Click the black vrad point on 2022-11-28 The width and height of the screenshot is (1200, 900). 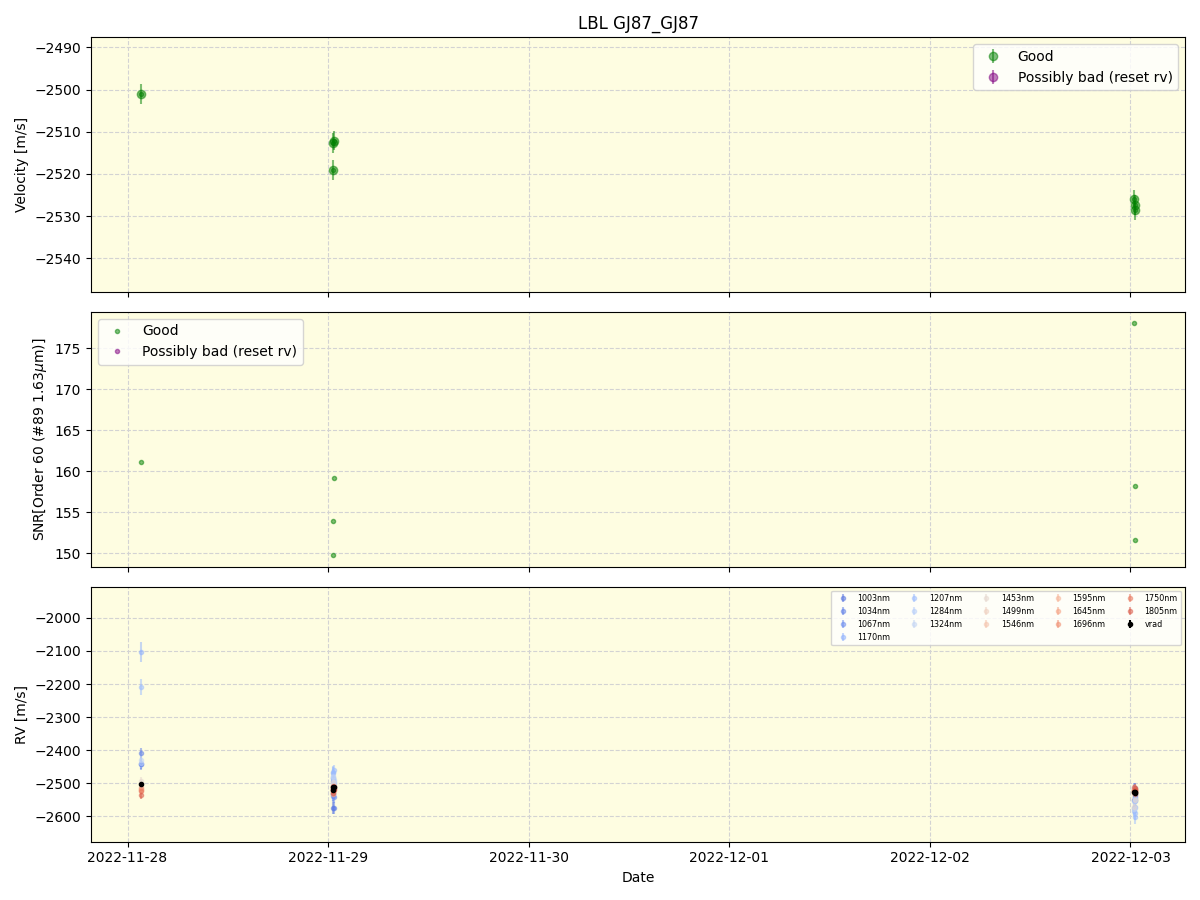tap(141, 784)
